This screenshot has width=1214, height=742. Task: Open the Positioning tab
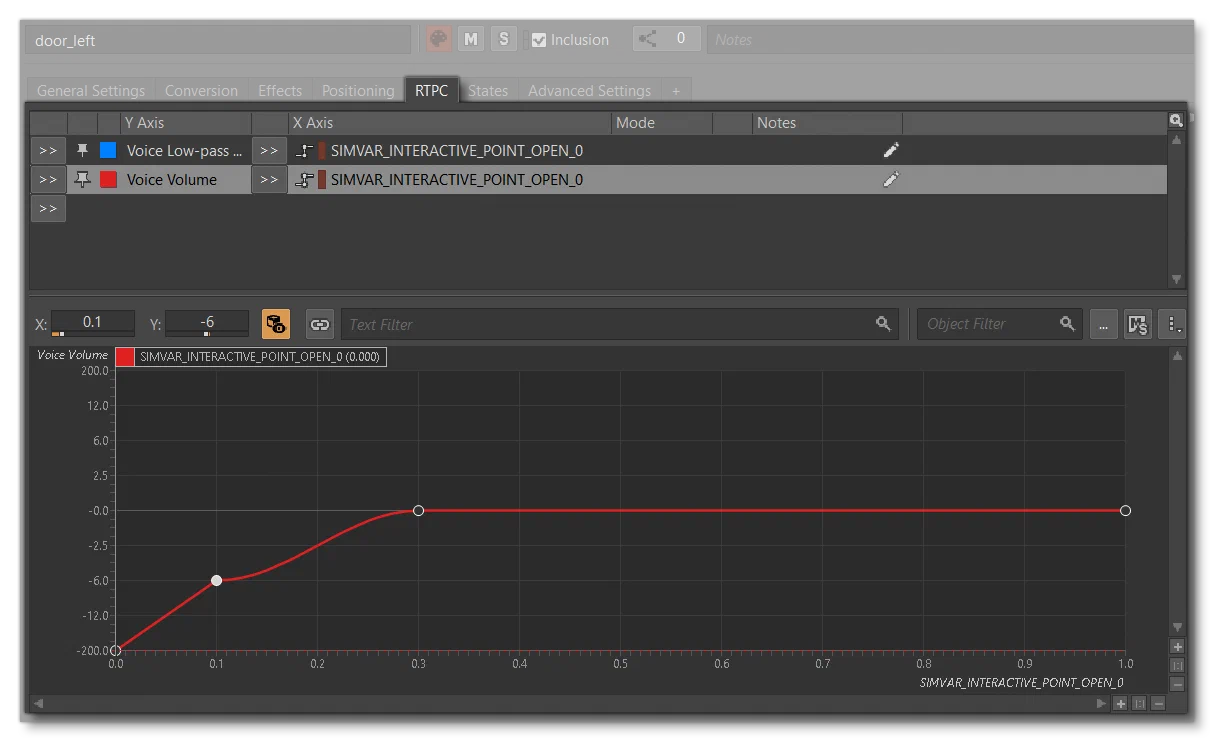click(358, 90)
